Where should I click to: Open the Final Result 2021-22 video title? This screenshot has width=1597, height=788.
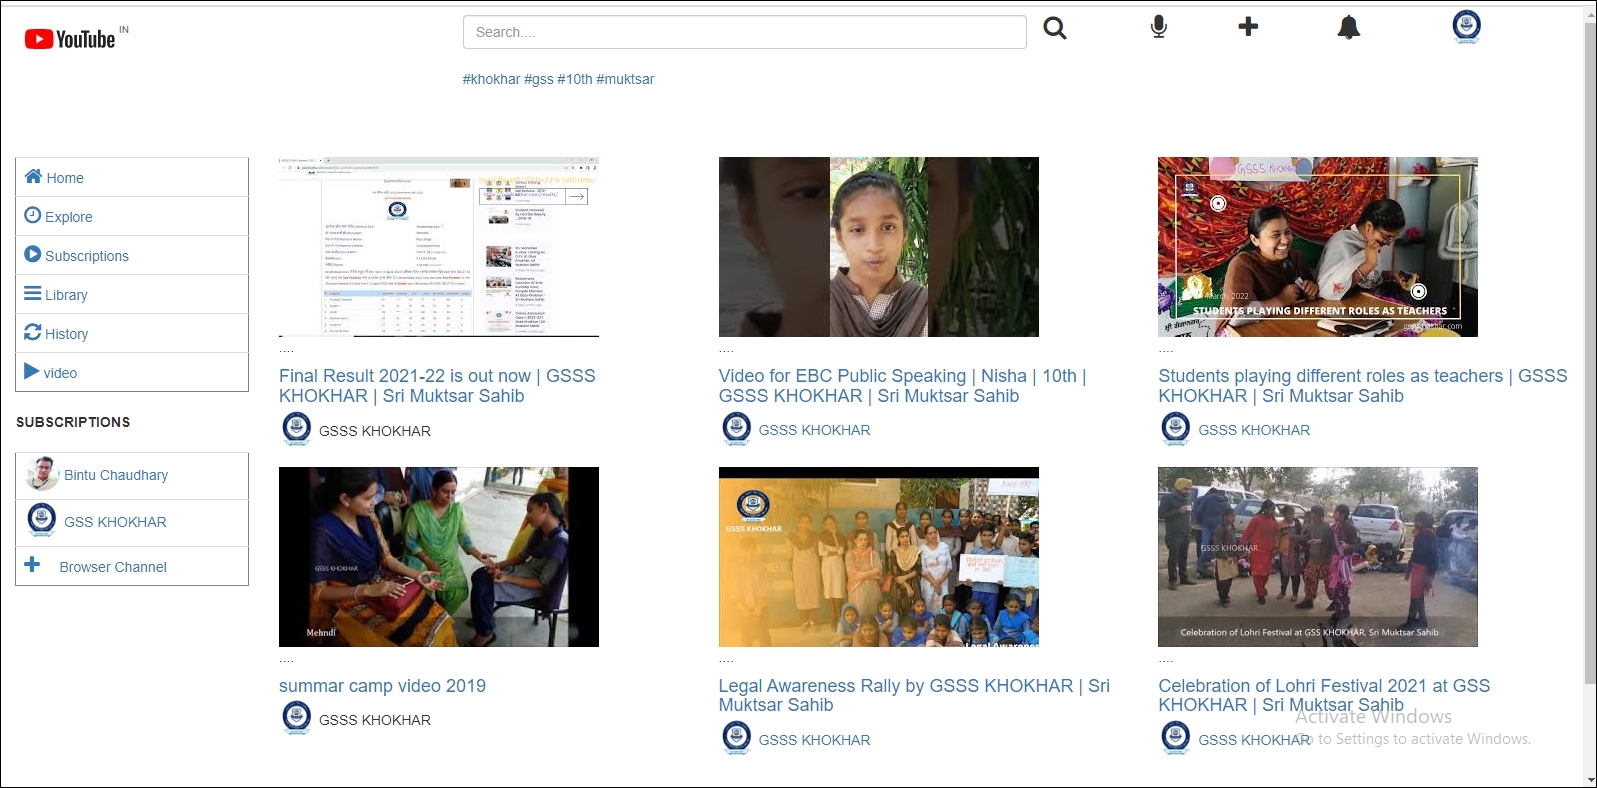pos(437,386)
